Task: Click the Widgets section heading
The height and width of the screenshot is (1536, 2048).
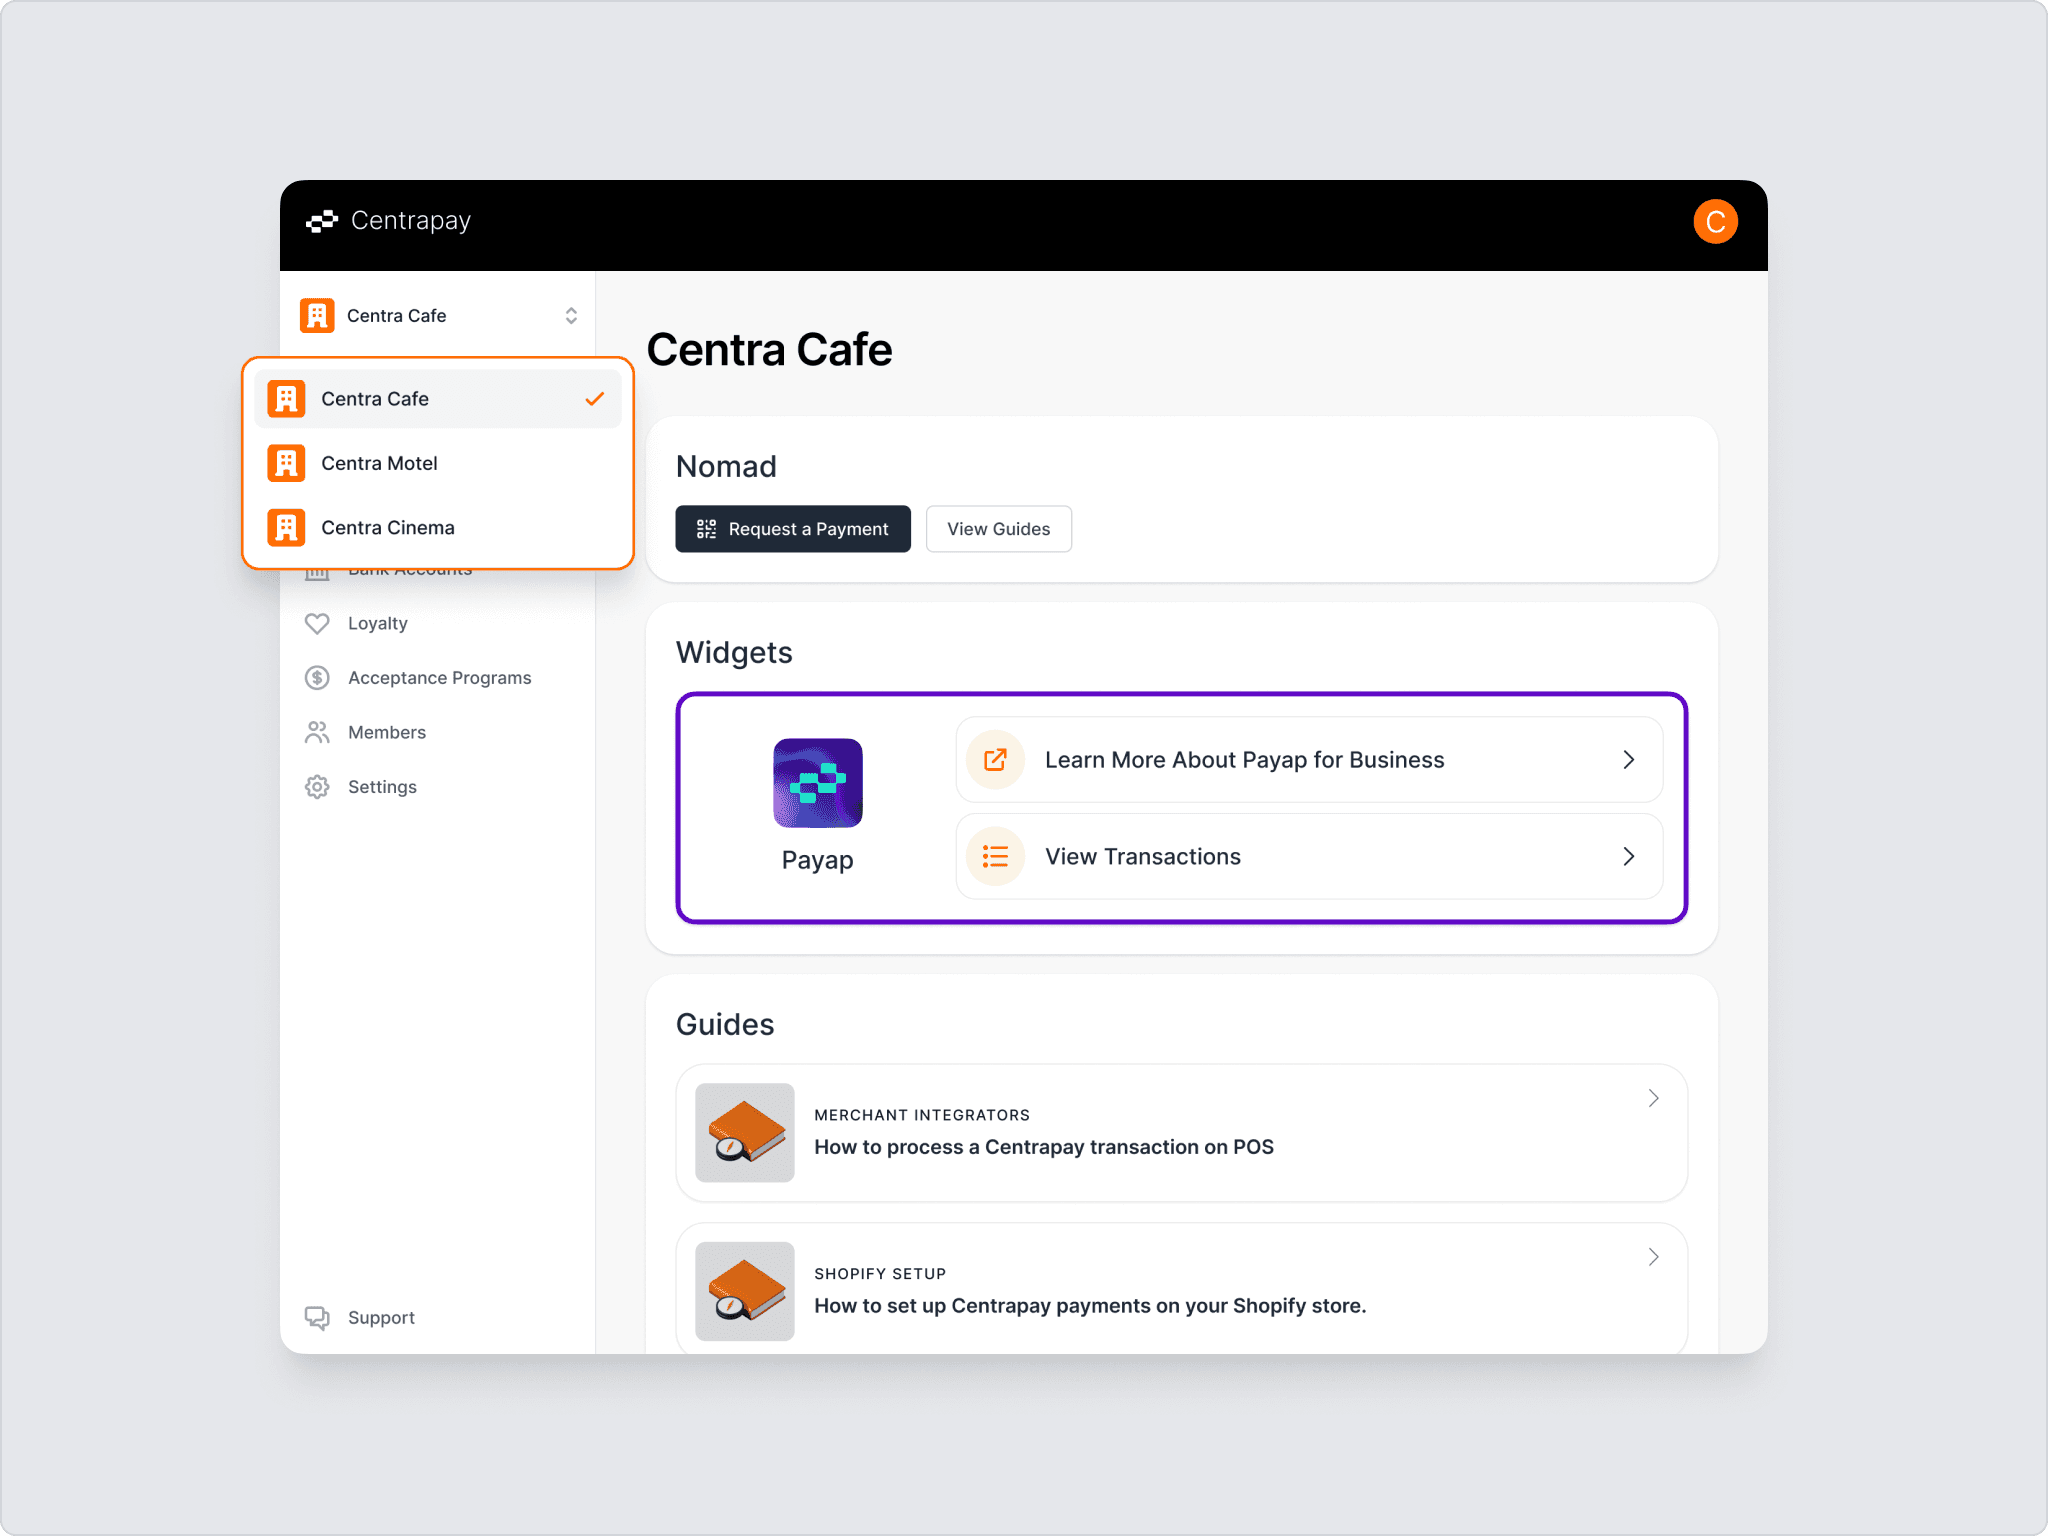Action: coord(735,653)
